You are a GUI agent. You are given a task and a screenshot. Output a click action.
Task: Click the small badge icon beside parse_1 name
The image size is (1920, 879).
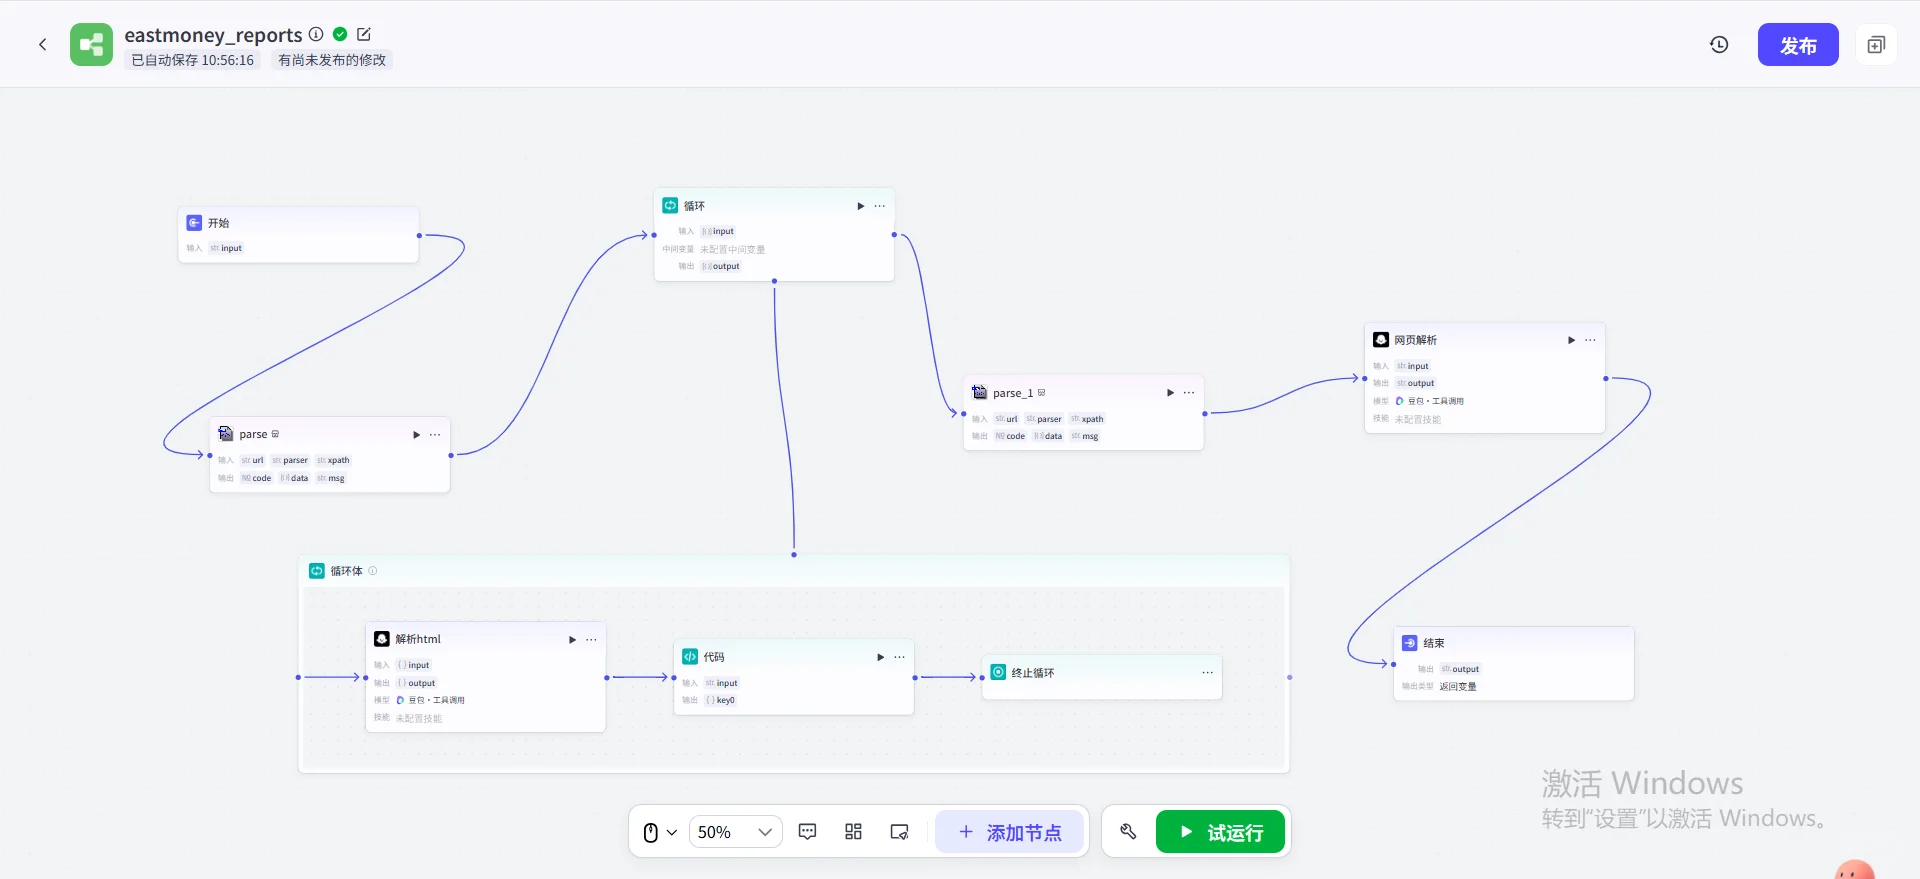tap(1042, 393)
